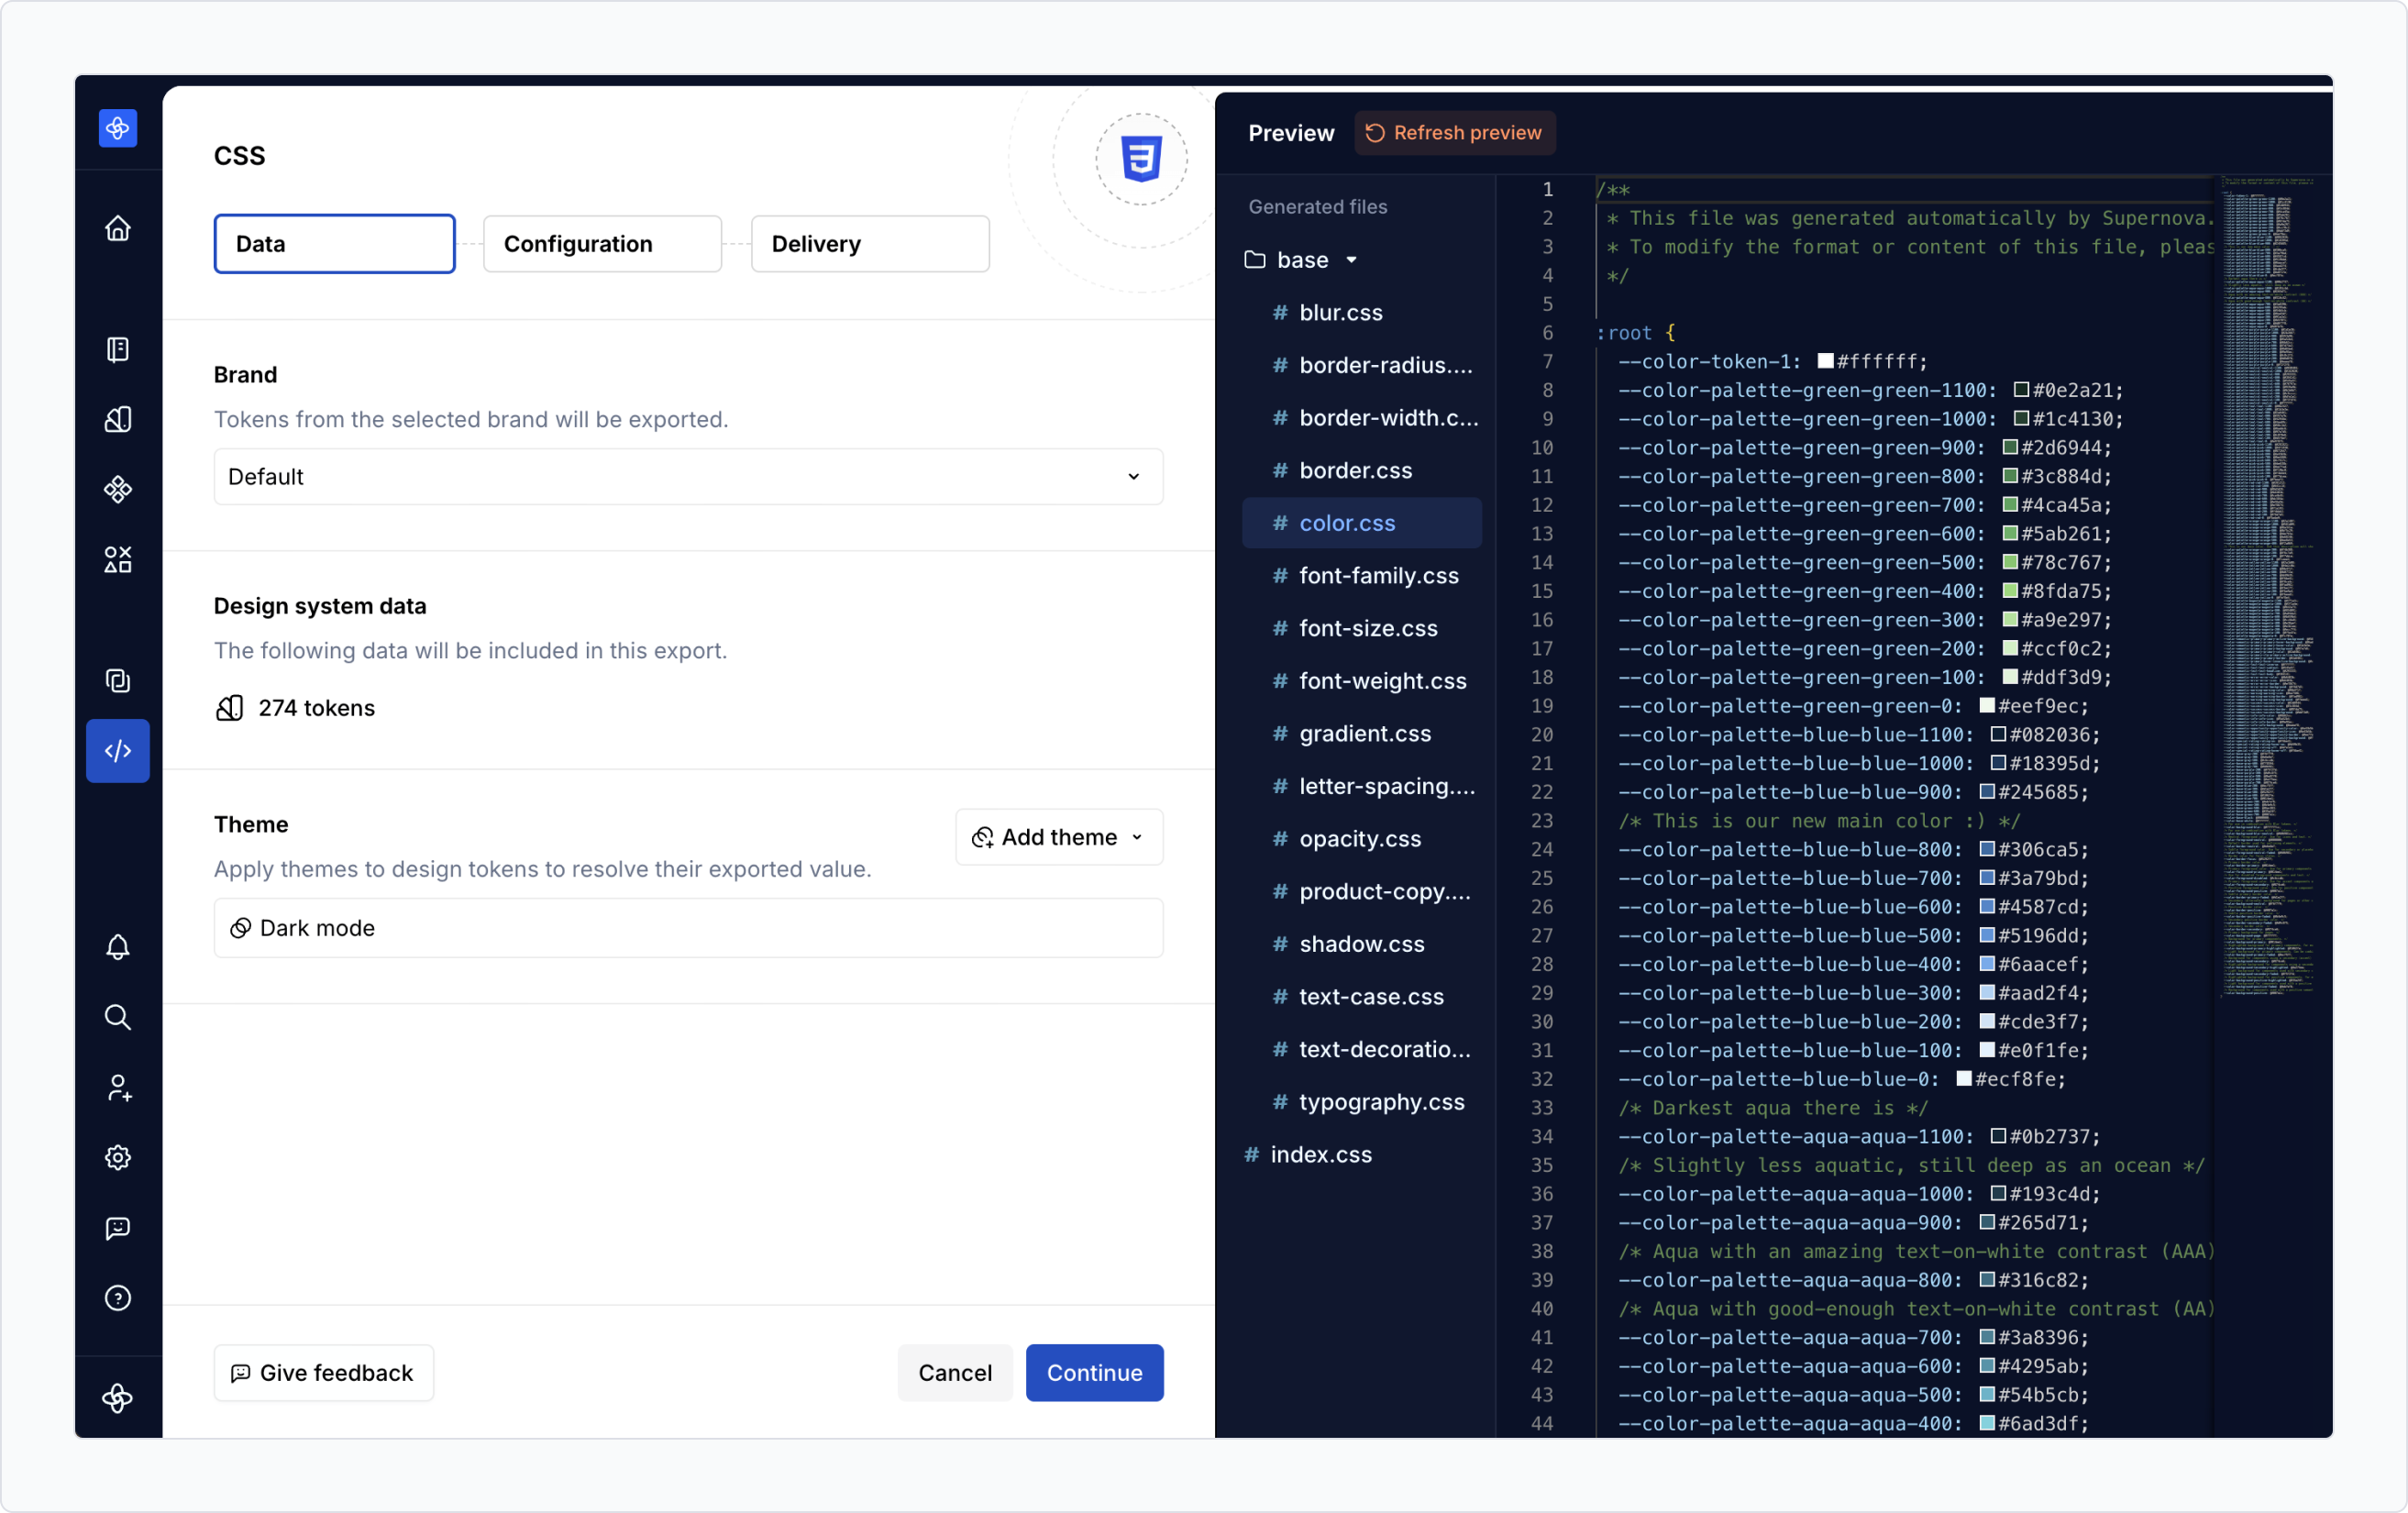Click the Give feedback button
The height and width of the screenshot is (1513, 2408).
tap(323, 1372)
